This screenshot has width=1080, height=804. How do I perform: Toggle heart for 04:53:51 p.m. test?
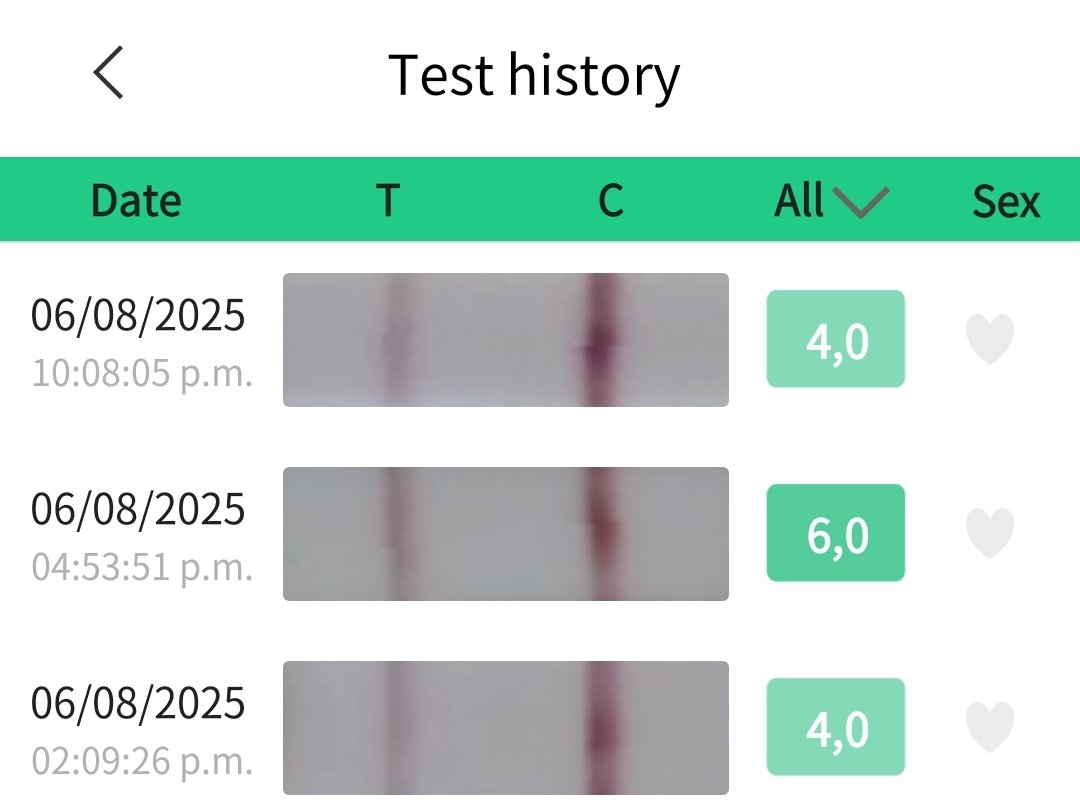[990, 533]
